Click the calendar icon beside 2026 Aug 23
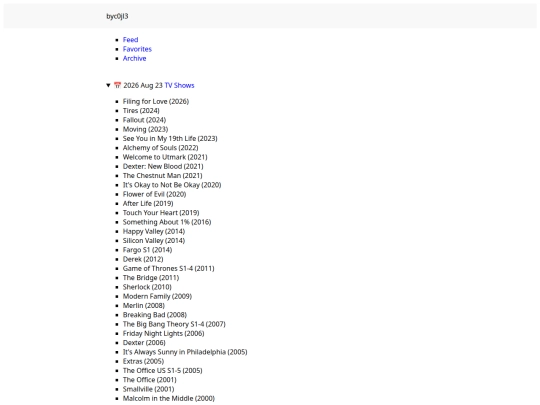Screen dimensions: 540x405 point(117,85)
